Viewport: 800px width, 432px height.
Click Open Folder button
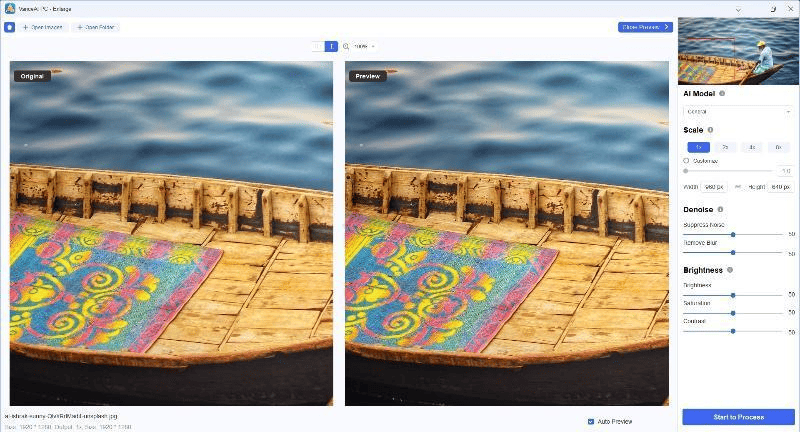click(95, 27)
